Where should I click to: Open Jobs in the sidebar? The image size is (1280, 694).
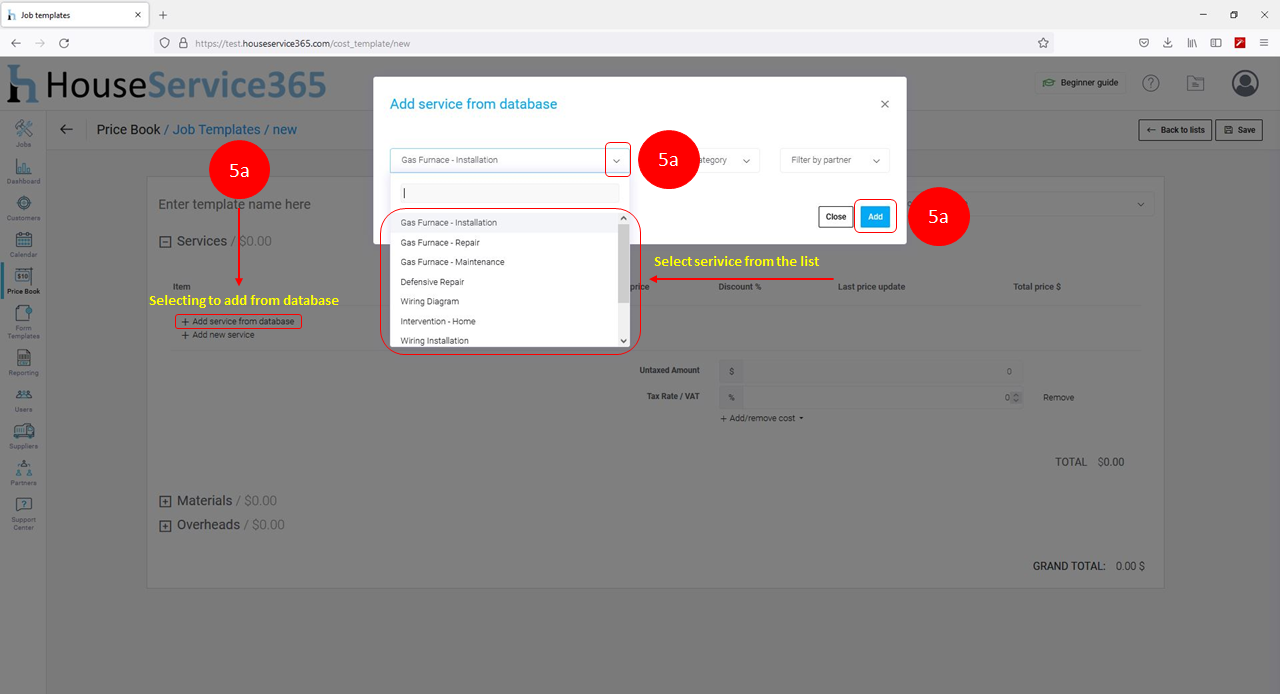point(23,133)
